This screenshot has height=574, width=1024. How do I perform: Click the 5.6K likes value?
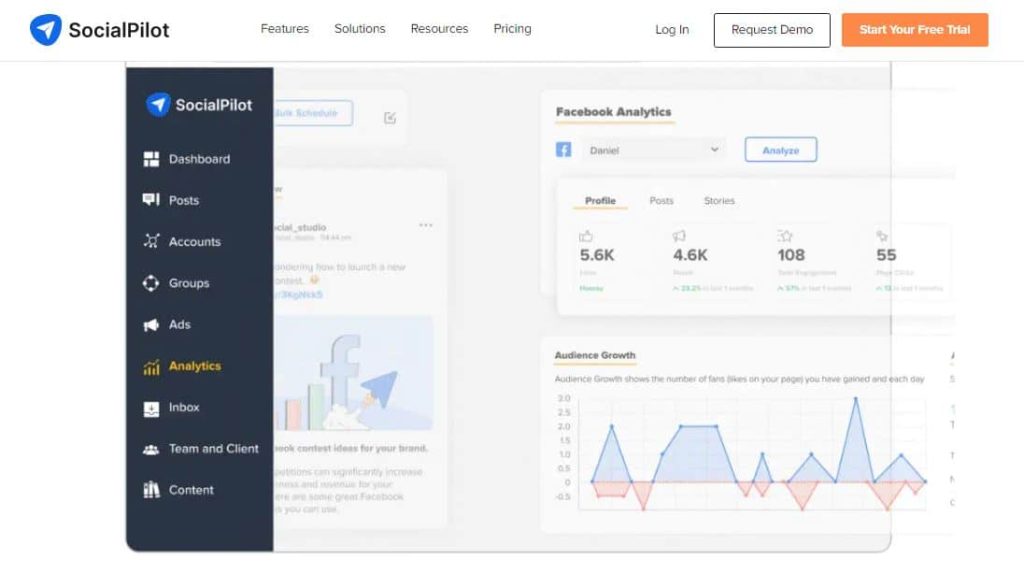597,255
